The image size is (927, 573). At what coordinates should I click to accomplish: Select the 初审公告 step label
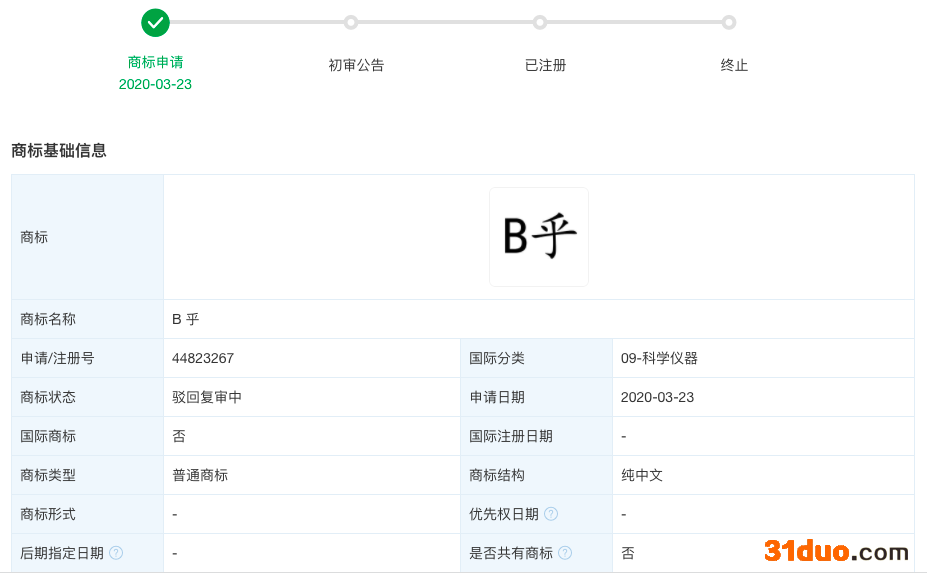click(x=356, y=65)
